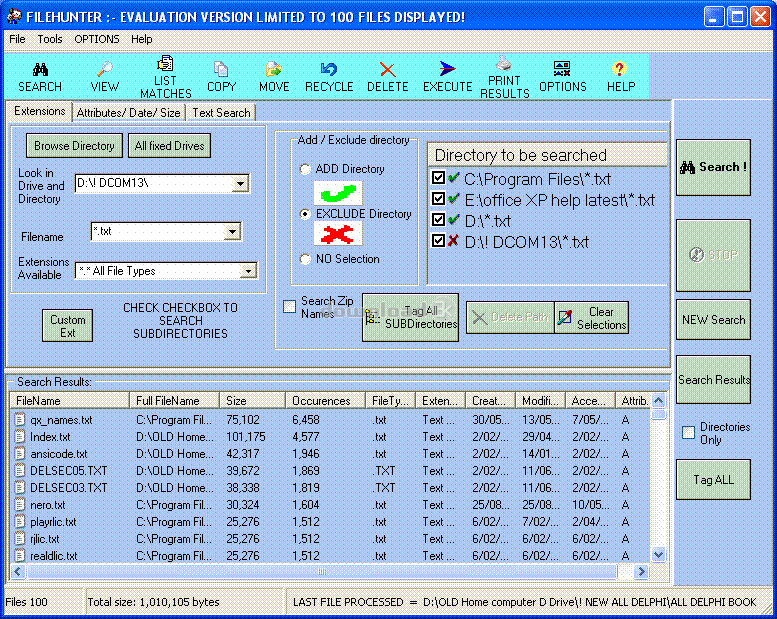Expand the Filename dropdown list
The height and width of the screenshot is (619, 777).
[x=232, y=231]
